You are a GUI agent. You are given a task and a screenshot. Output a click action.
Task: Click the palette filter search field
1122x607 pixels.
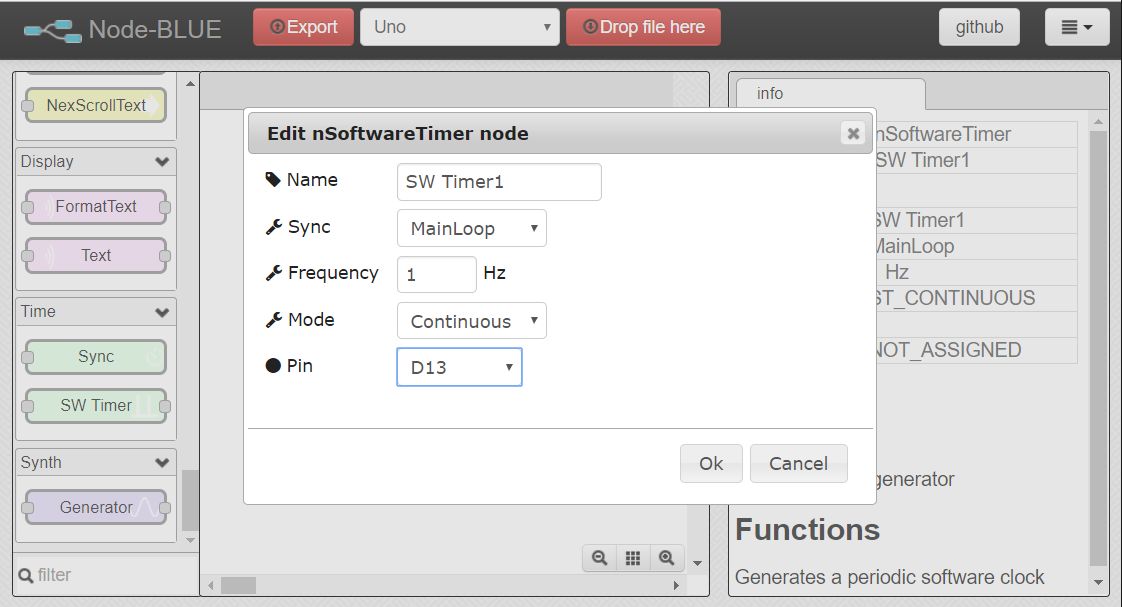(106, 575)
